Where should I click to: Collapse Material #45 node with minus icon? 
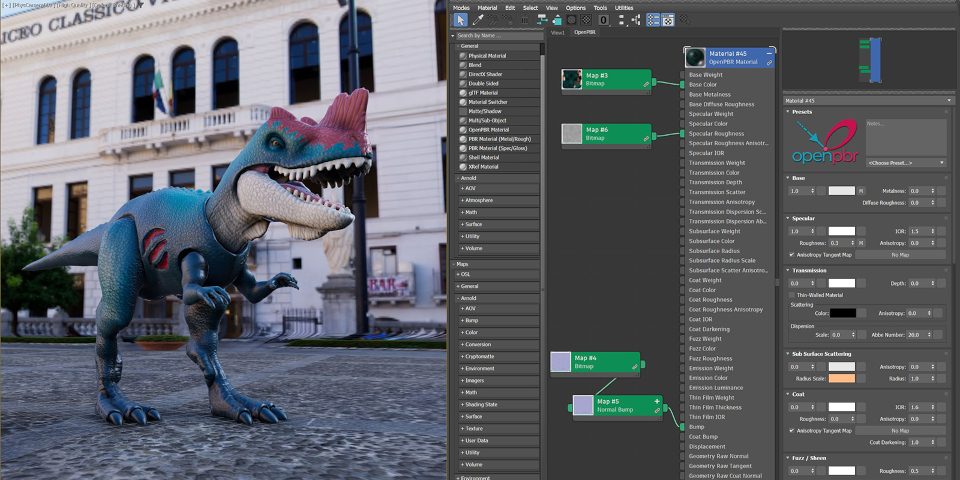pyautogui.click(x=769, y=52)
